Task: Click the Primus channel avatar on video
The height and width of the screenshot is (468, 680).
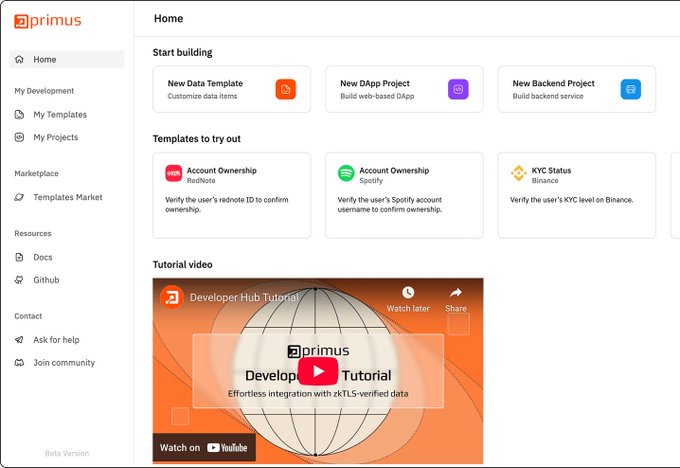Action: [x=171, y=297]
